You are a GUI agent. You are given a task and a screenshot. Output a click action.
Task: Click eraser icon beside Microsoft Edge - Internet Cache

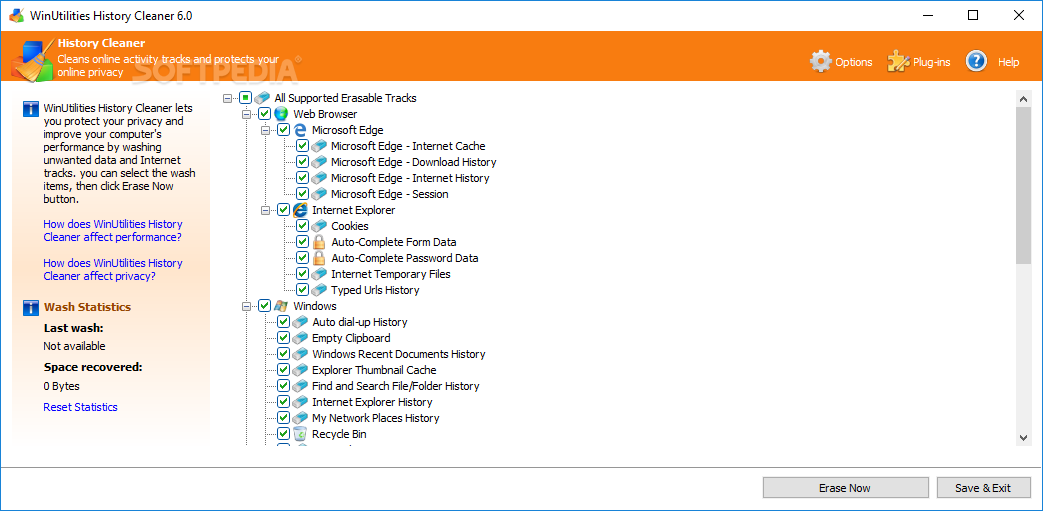[319, 146]
